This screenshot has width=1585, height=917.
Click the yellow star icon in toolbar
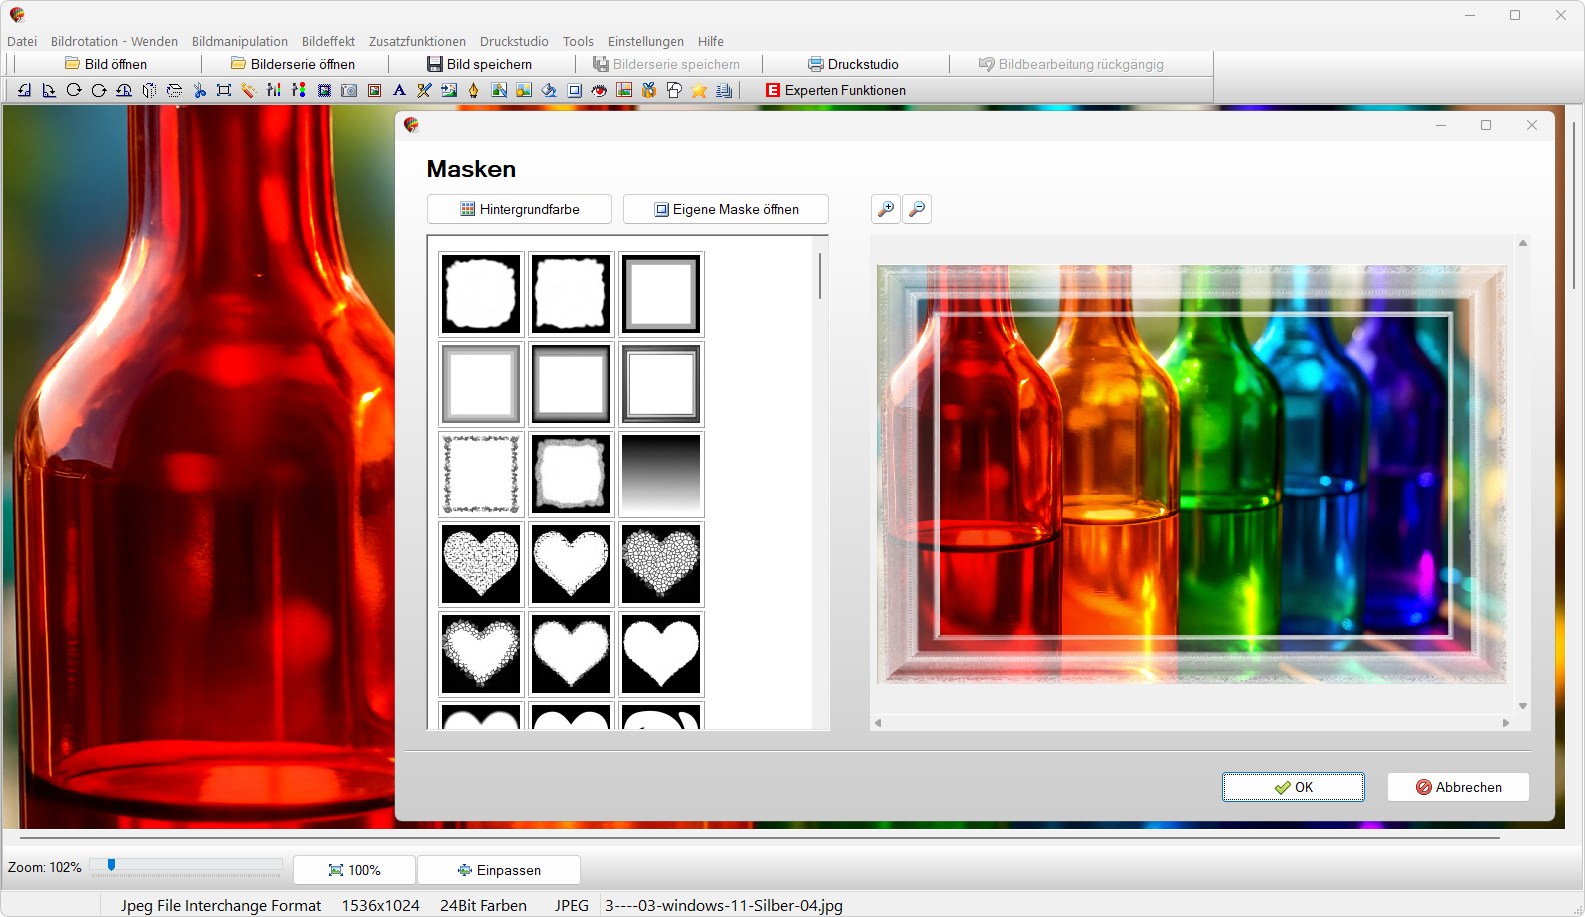(x=699, y=90)
